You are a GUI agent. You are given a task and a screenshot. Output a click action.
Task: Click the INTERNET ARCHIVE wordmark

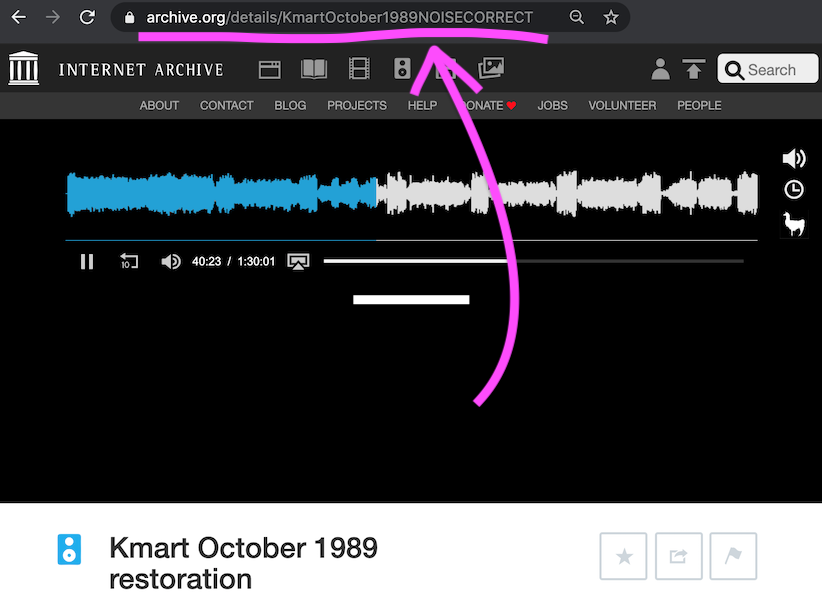tap(141, 70)
